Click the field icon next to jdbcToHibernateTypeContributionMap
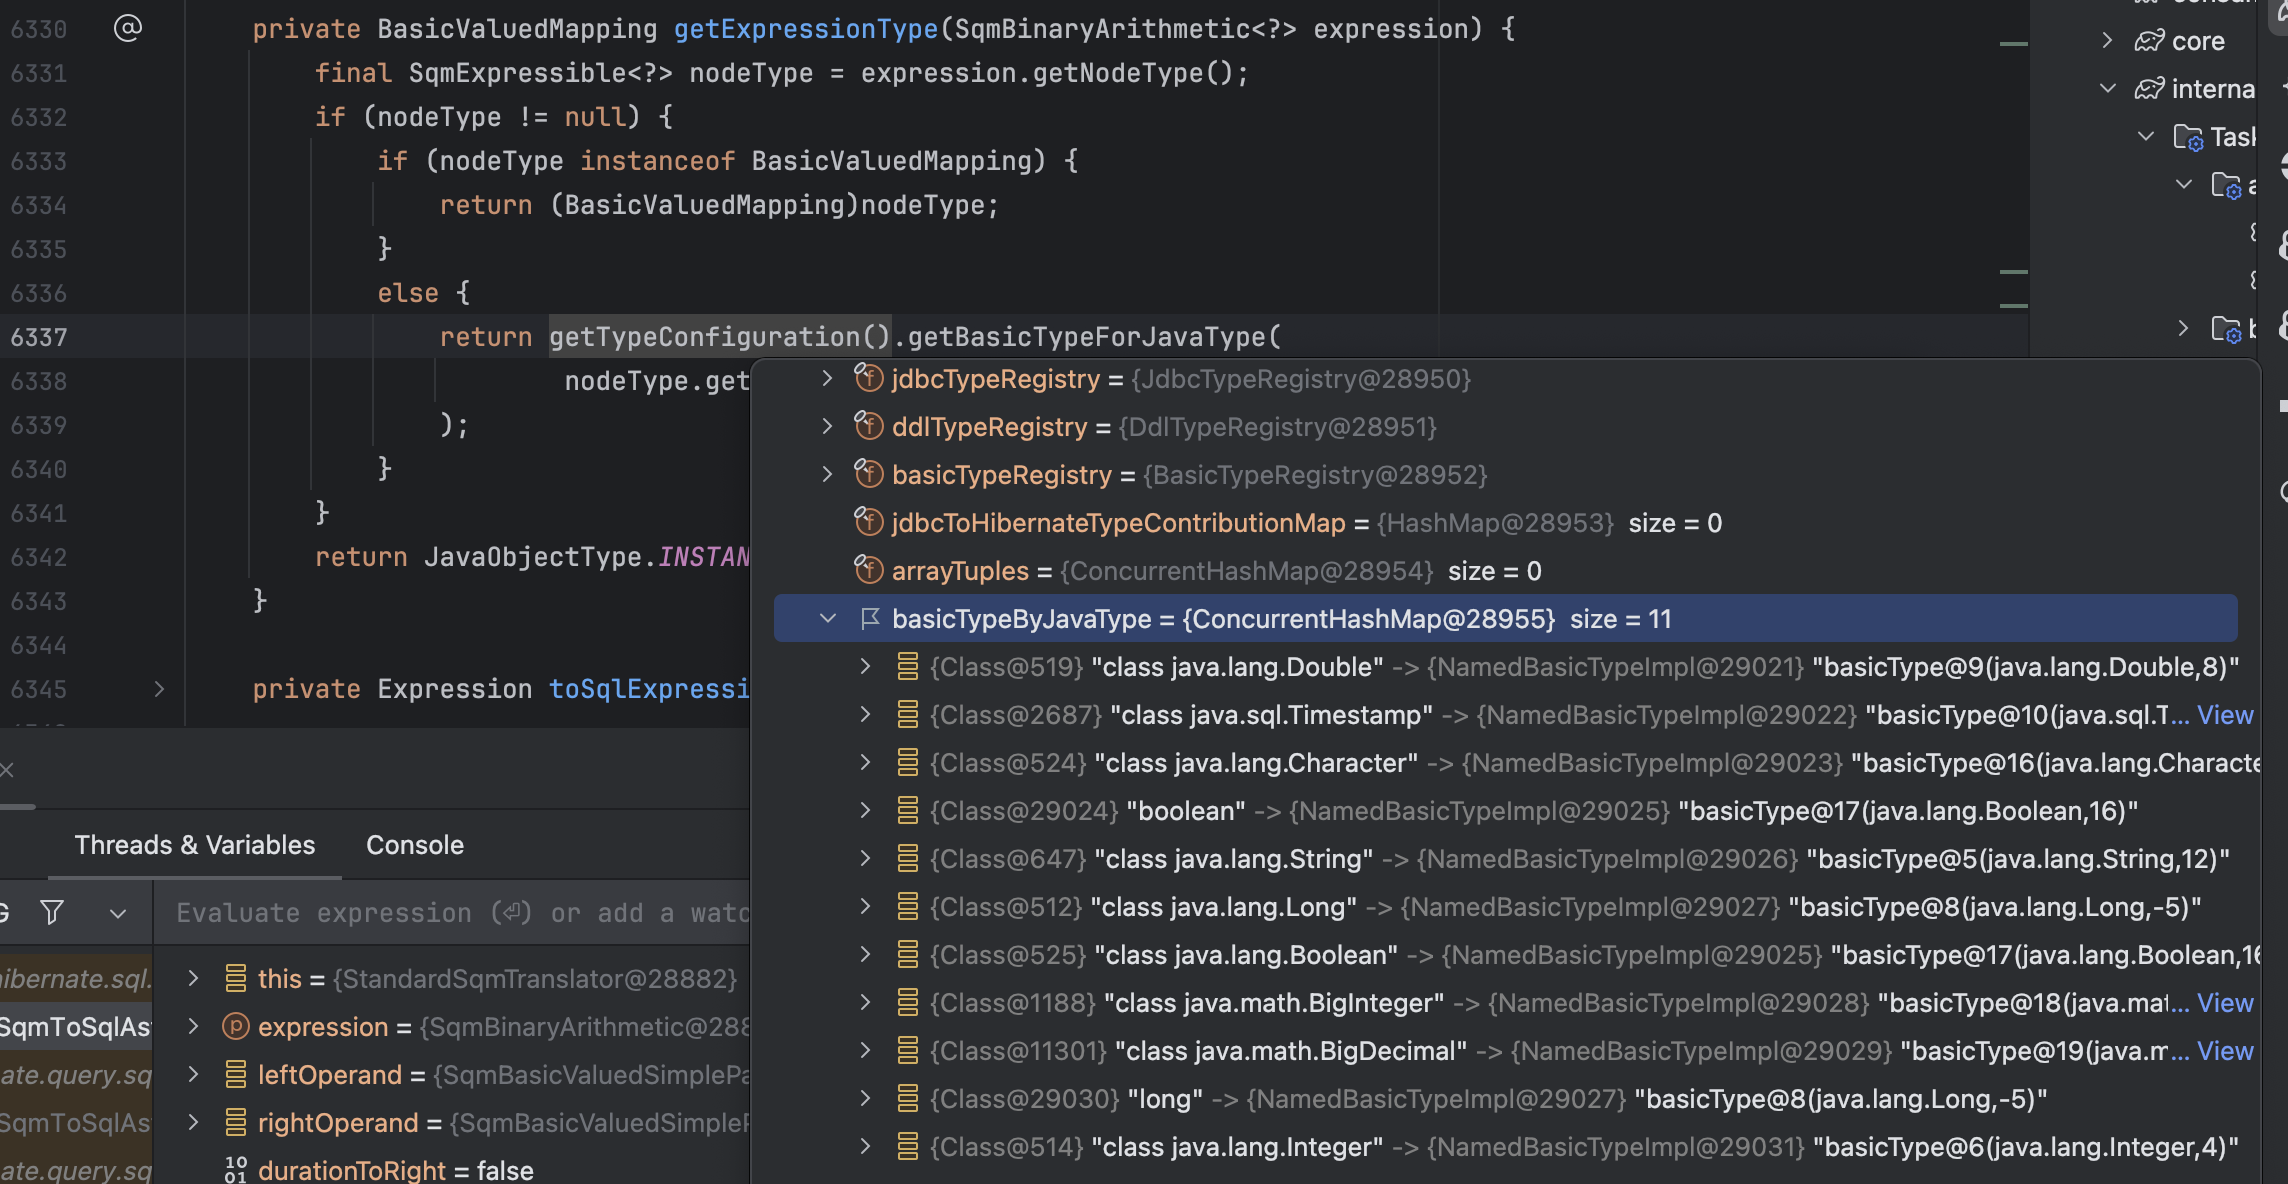The height and width of the screenshot is (1184, 2288). pos(868,523)
